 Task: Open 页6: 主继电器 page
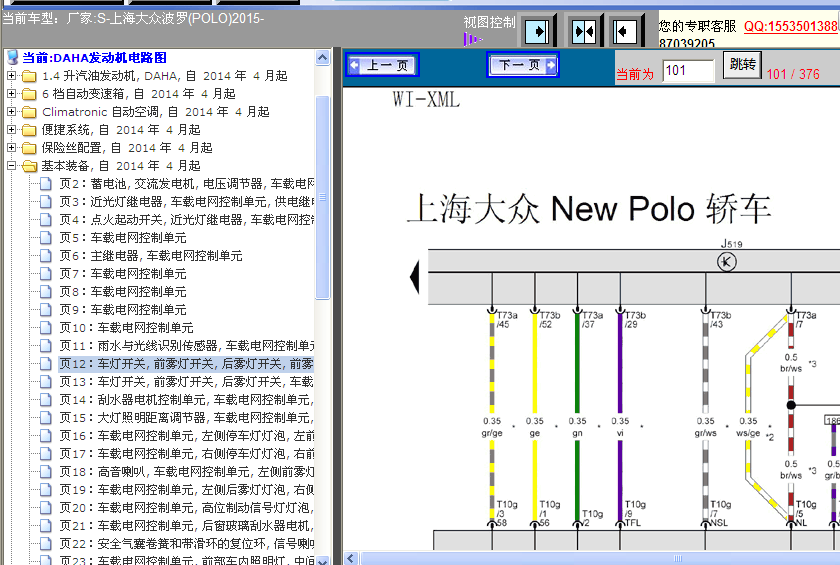[151, 255]
